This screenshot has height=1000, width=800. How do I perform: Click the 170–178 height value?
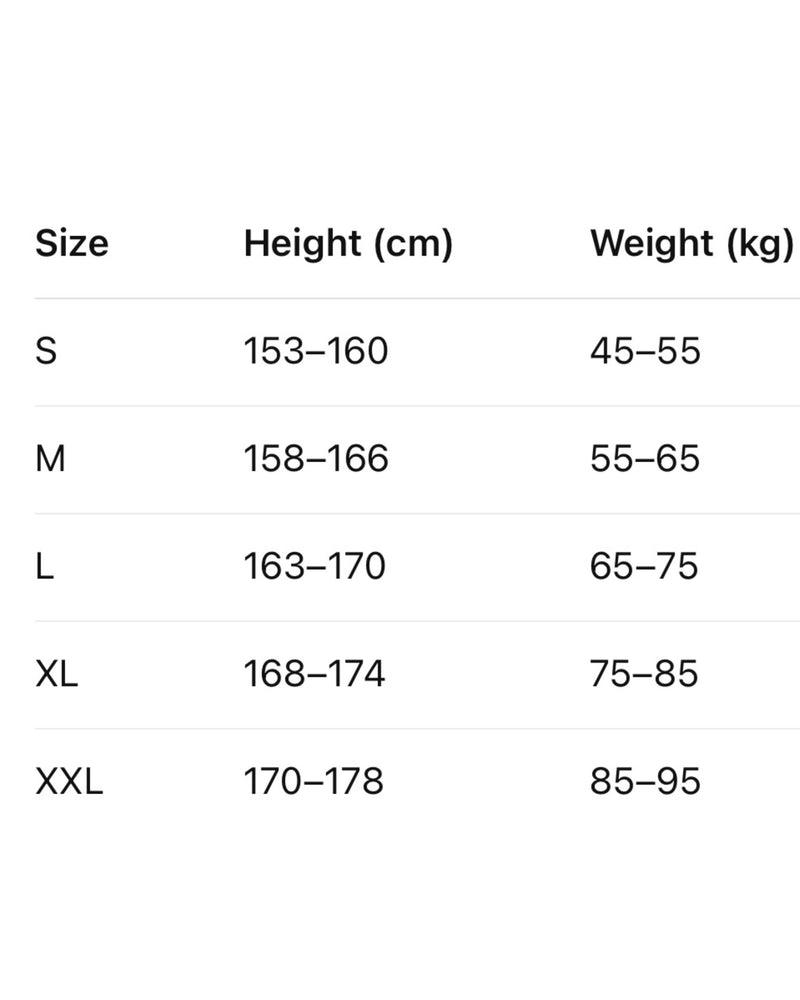314,782
